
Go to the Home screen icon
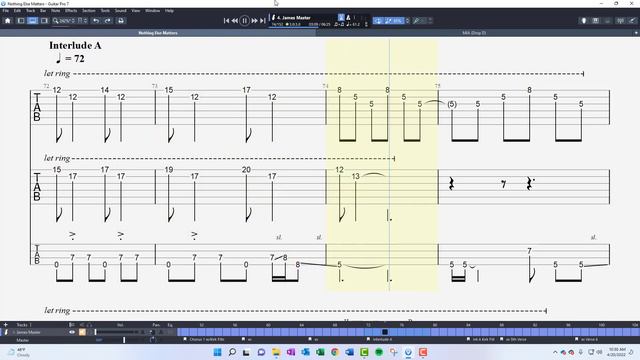8,21
